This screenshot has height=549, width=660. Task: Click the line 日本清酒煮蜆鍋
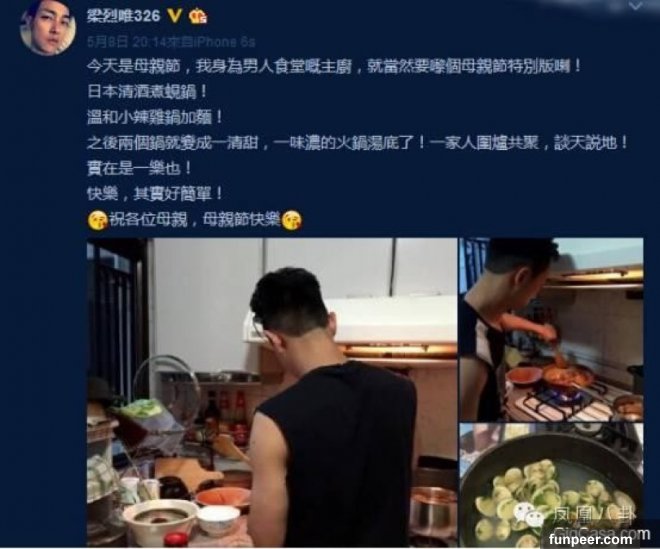(147, 92)
